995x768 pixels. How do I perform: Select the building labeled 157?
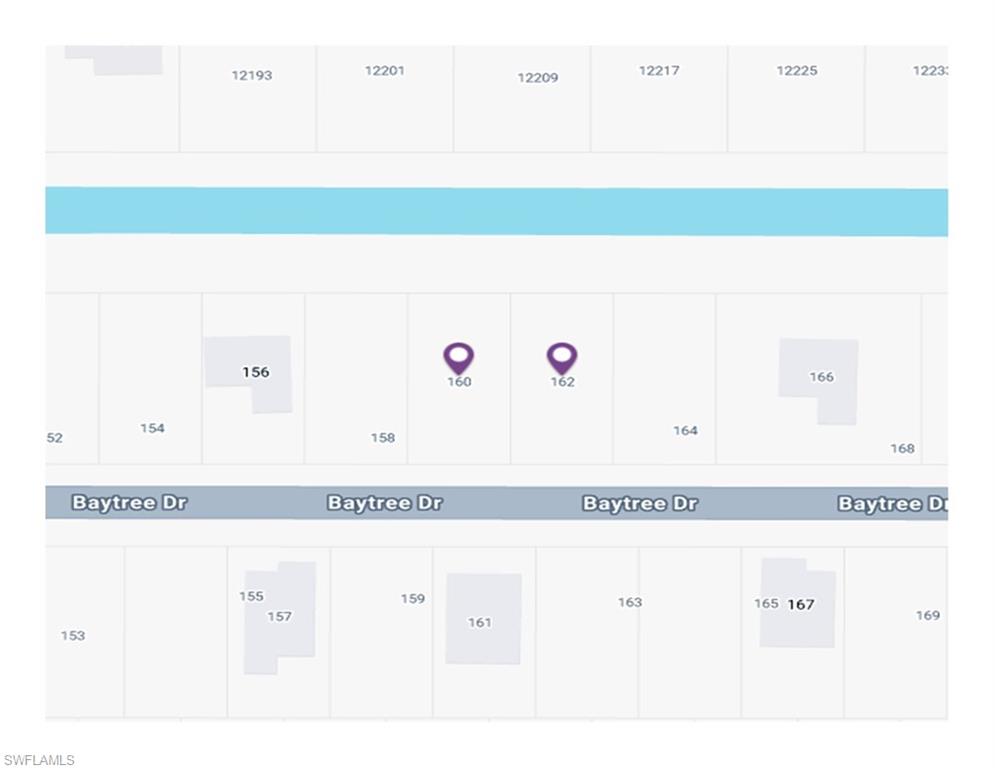click(x=279, y=617)
